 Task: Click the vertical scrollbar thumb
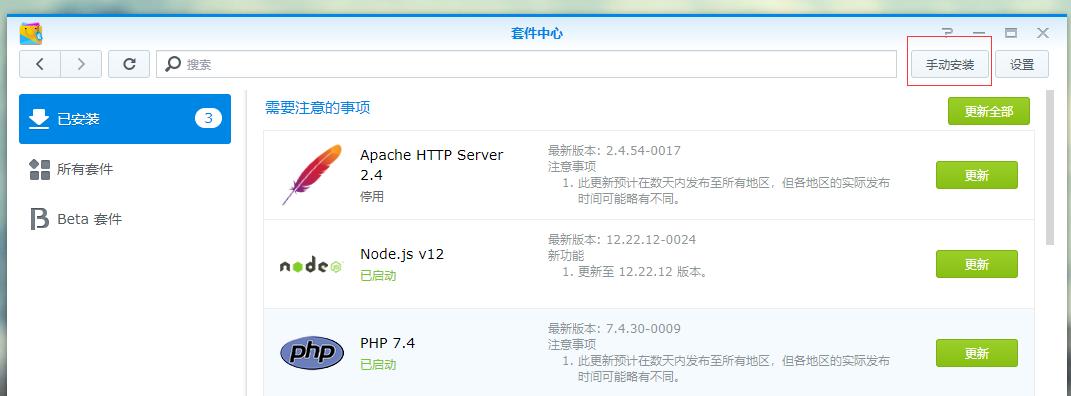pos(1051,167)
